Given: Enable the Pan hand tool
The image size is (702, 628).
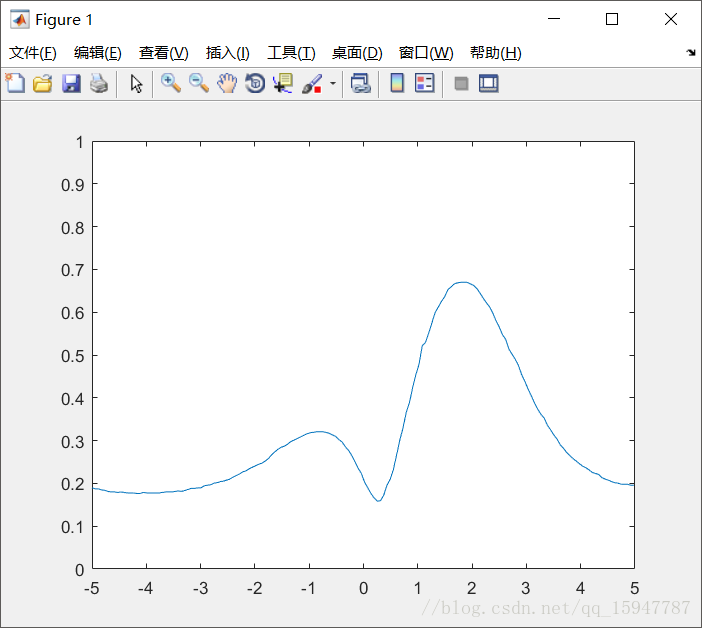Looking at the screenshot, I should point(227,84).
